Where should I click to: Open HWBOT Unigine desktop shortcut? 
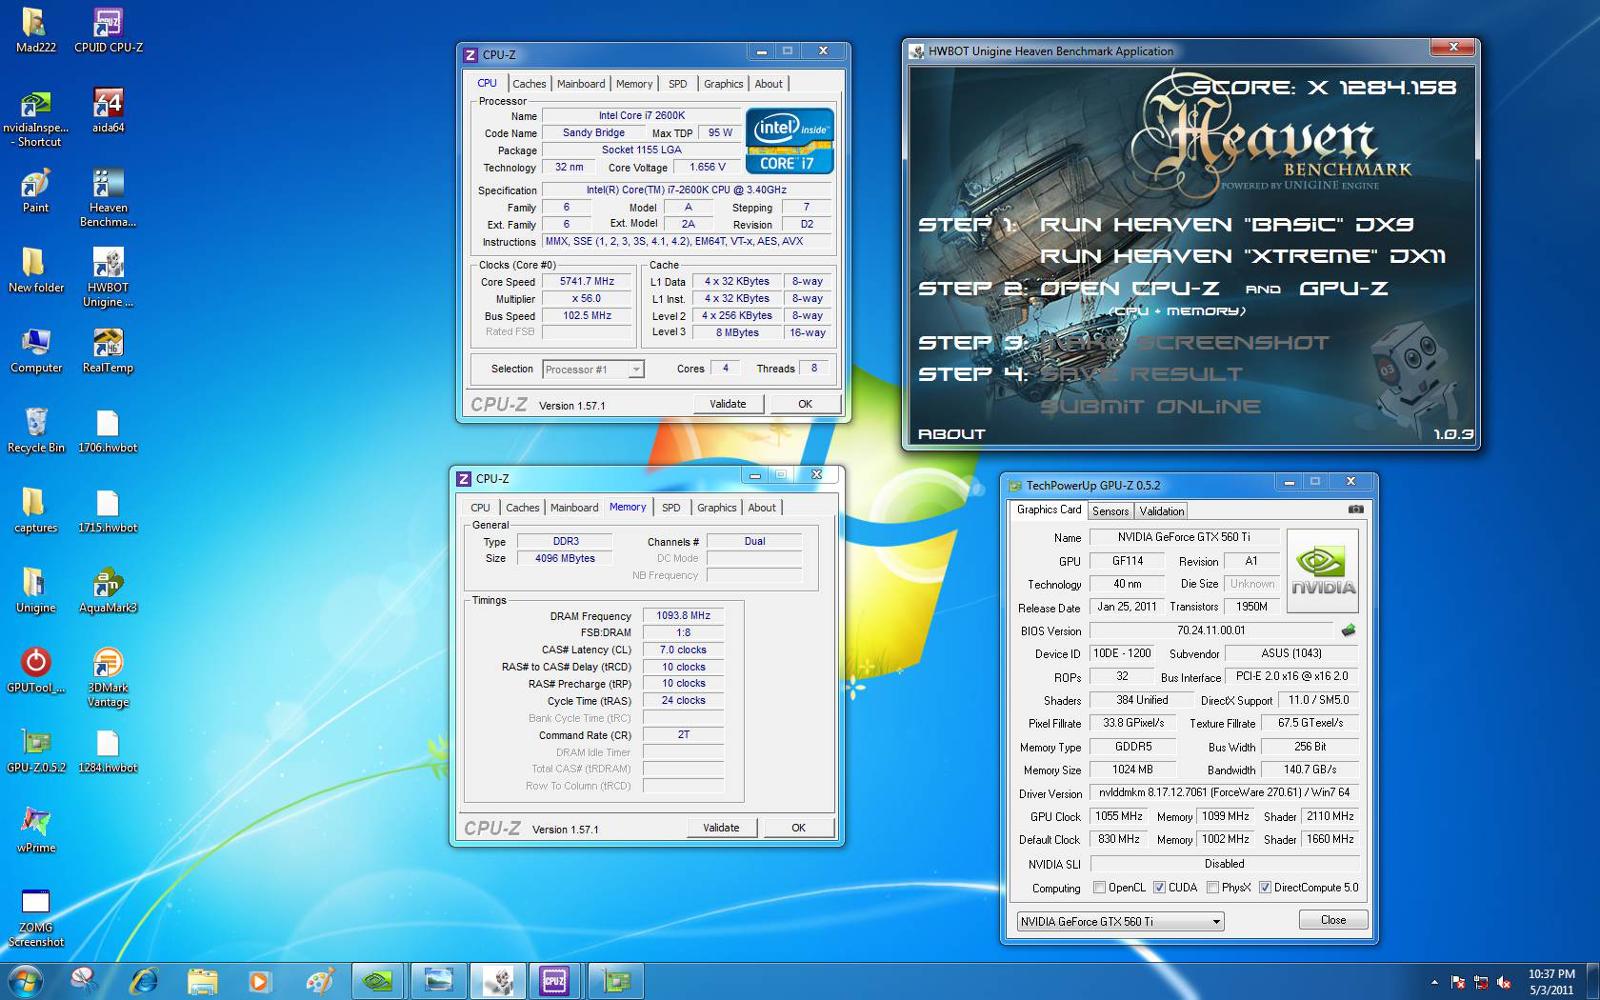(108, 277)
